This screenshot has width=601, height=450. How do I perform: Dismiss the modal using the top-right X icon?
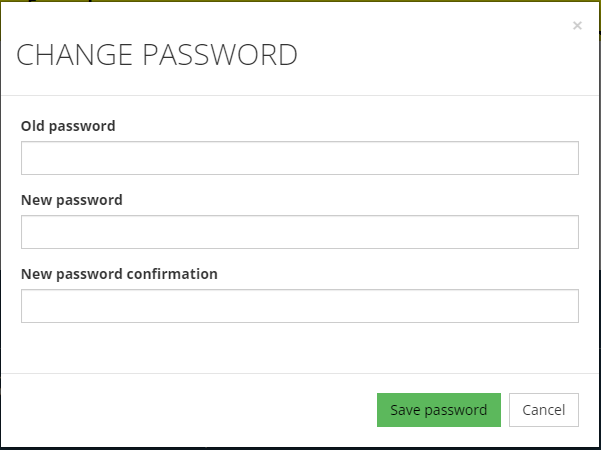pos(577,26)
